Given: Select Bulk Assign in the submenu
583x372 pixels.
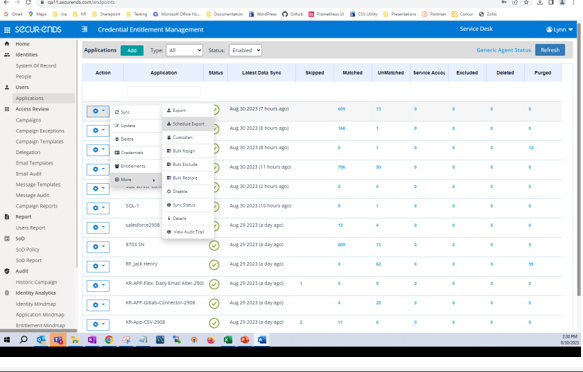Looking at the screenshot, I should (188, 151).
